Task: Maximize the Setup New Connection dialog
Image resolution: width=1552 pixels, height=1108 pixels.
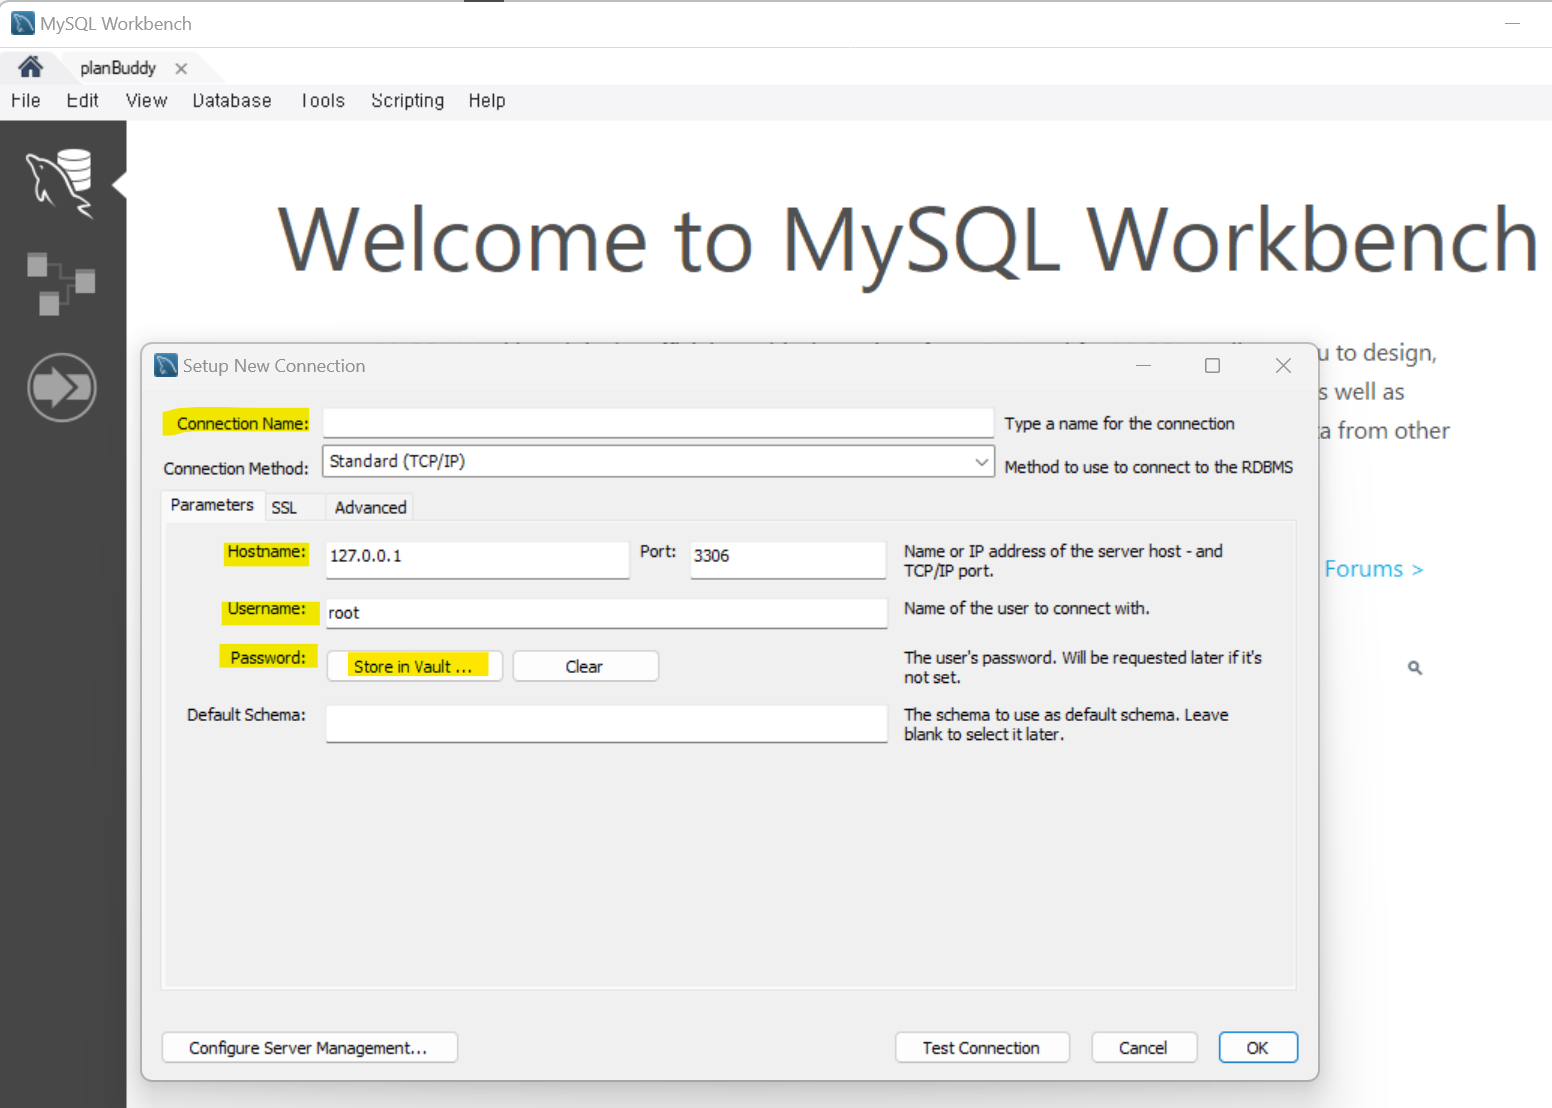Action: 1212,366
